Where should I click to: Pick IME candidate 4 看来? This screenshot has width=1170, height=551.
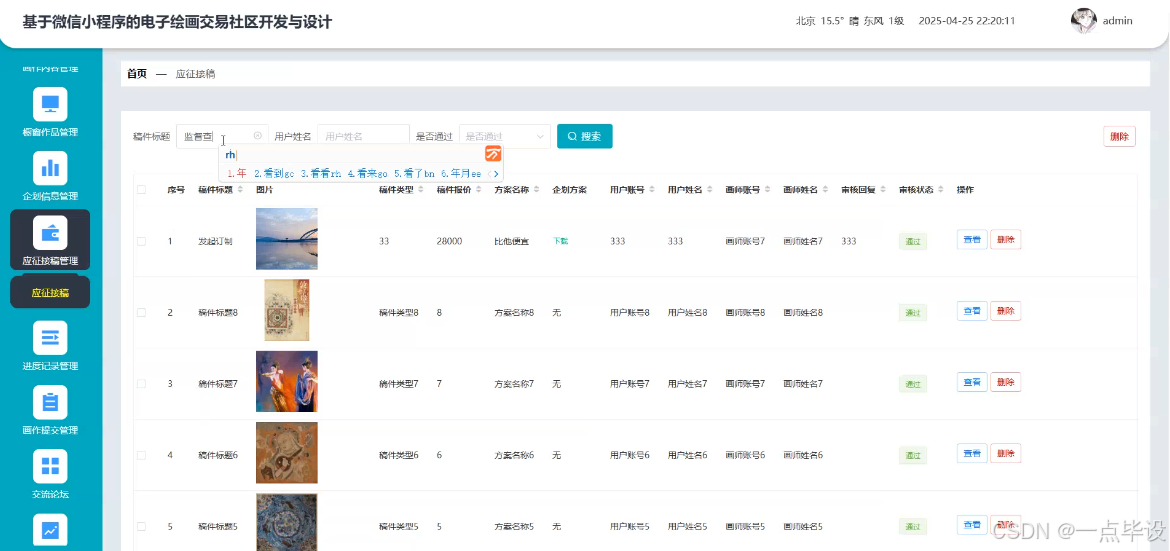[x=367, y=173]
